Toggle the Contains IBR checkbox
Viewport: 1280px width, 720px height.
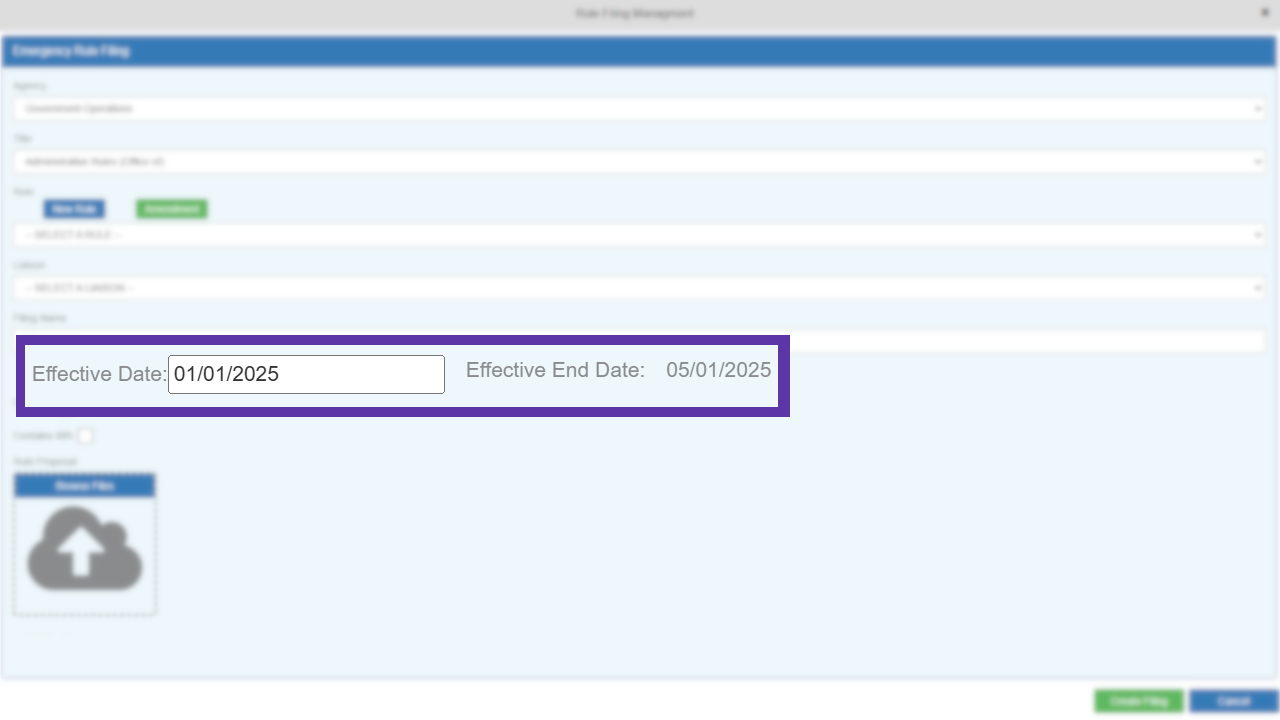86,436
